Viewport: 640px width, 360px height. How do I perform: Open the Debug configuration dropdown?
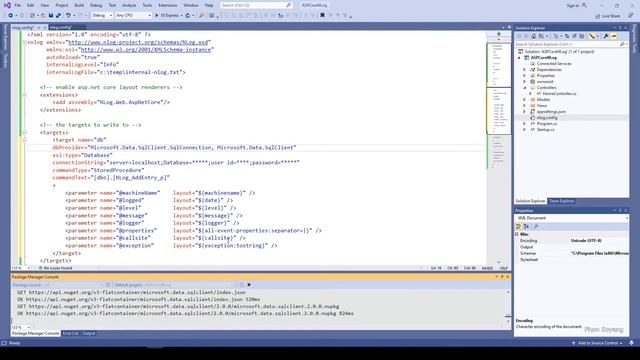pos(102,16)
